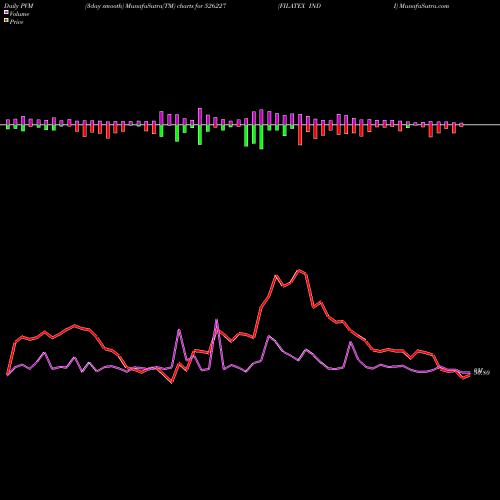The height and width of the screenshot is (500, 500).
Task: Click the tallest magenta volume line spike
Action: [x=217, y=320]
